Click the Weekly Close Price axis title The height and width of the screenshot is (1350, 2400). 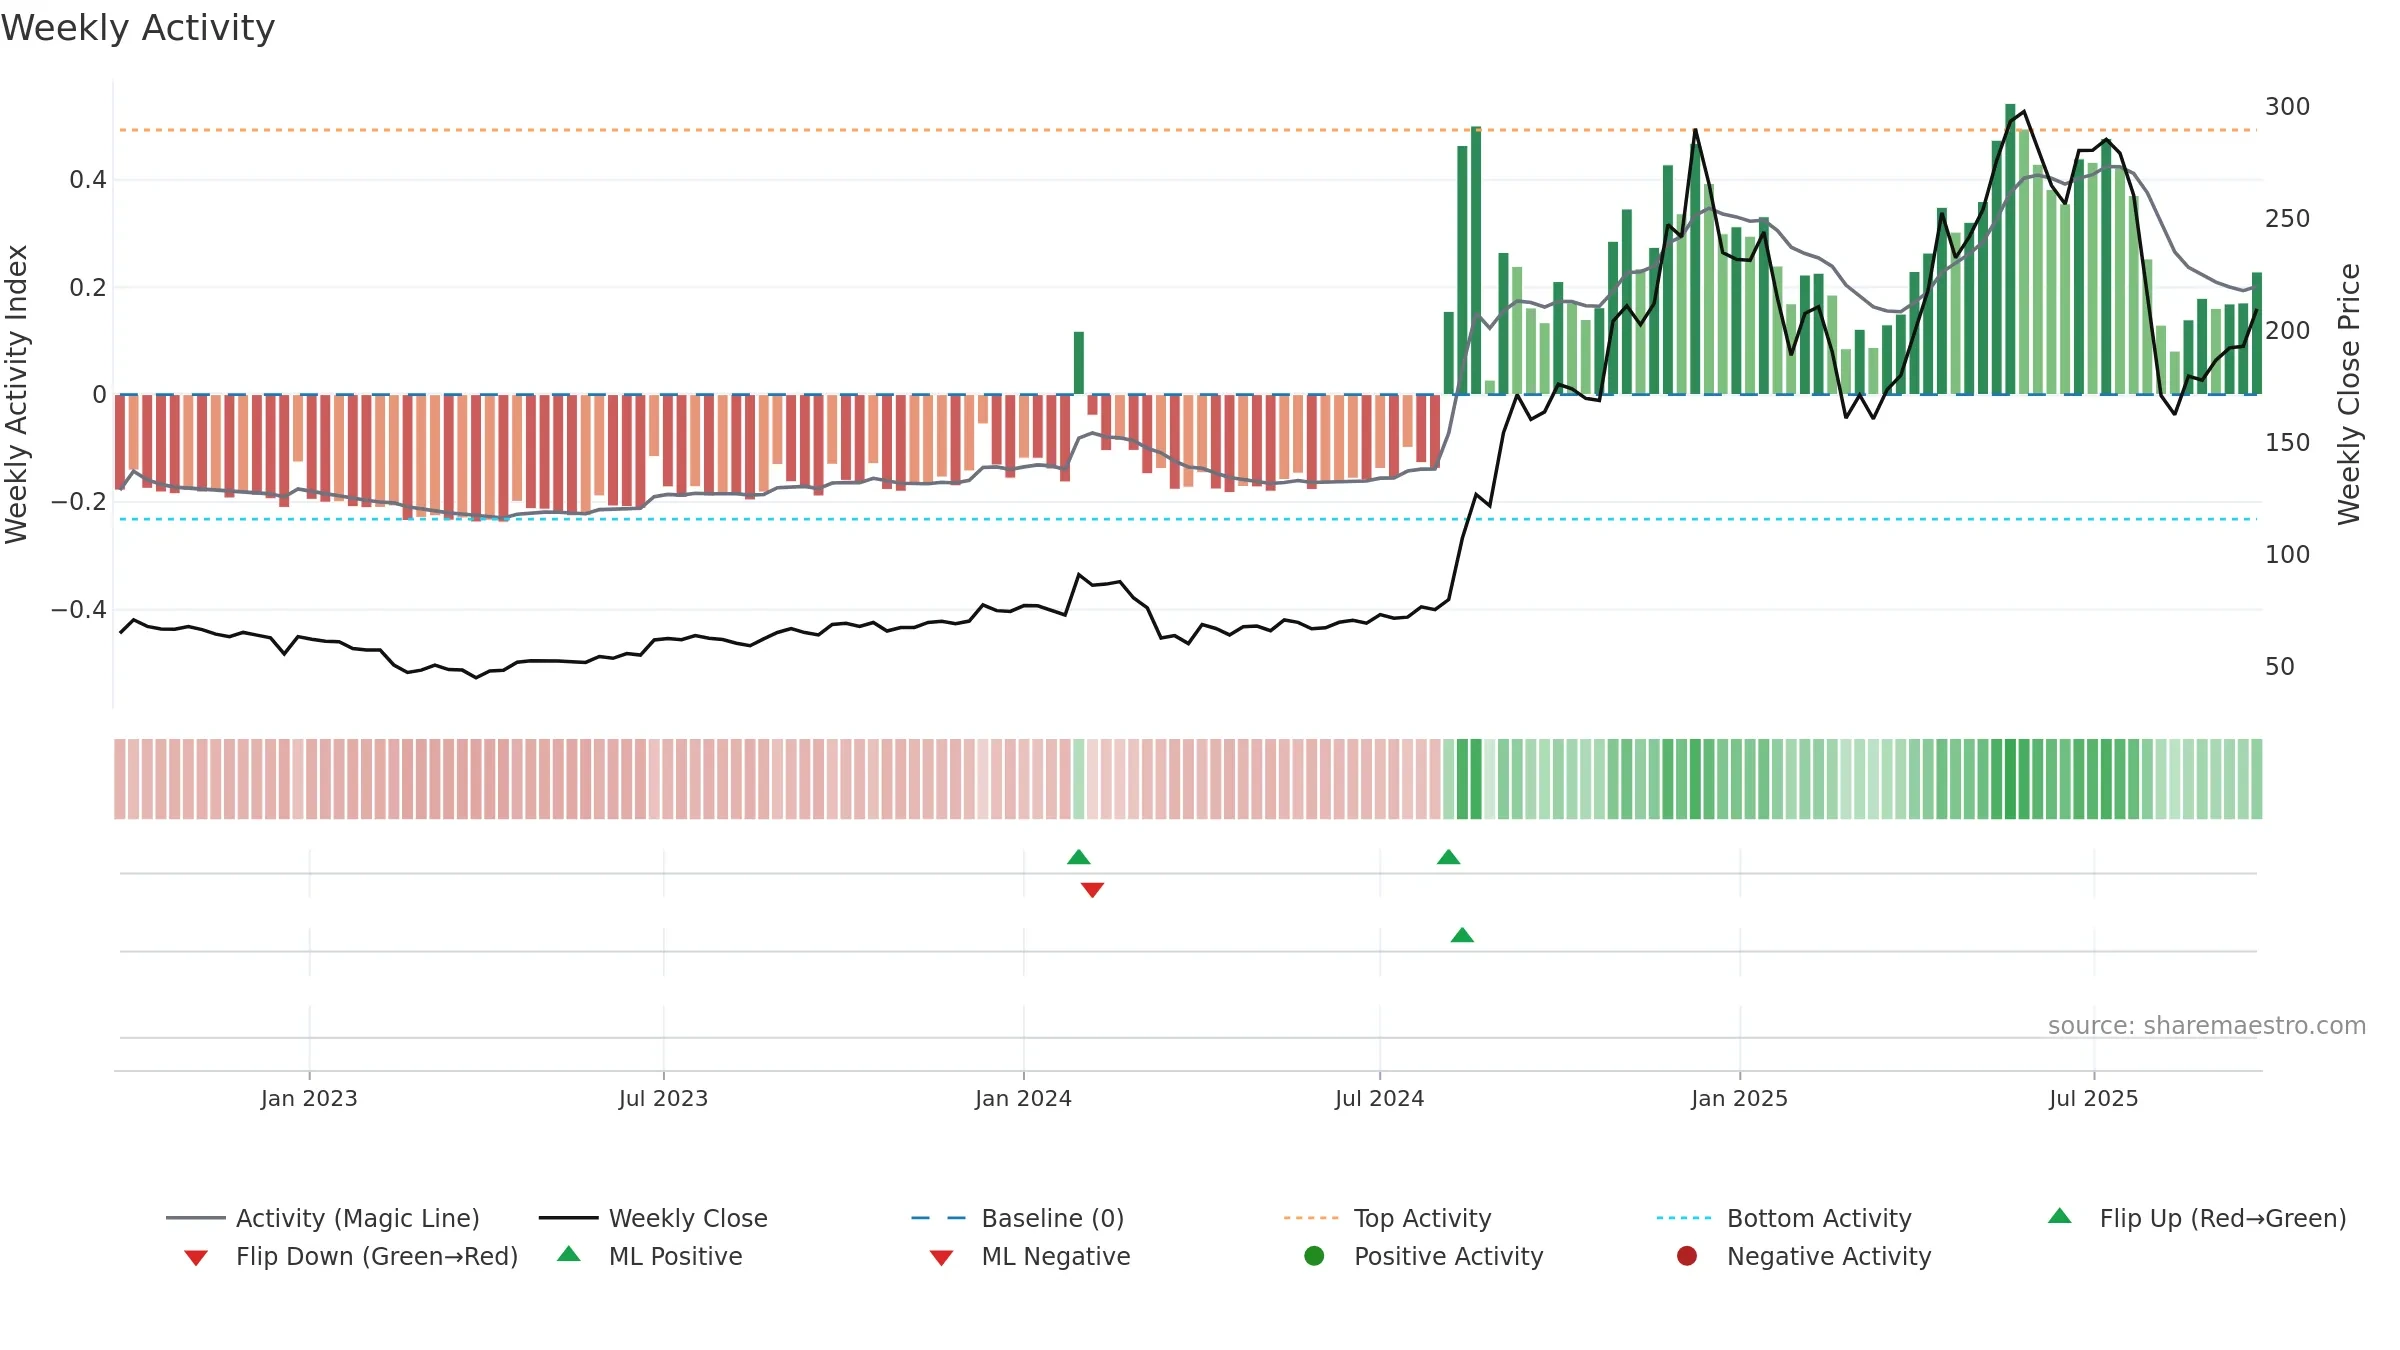coord(2349,394)
